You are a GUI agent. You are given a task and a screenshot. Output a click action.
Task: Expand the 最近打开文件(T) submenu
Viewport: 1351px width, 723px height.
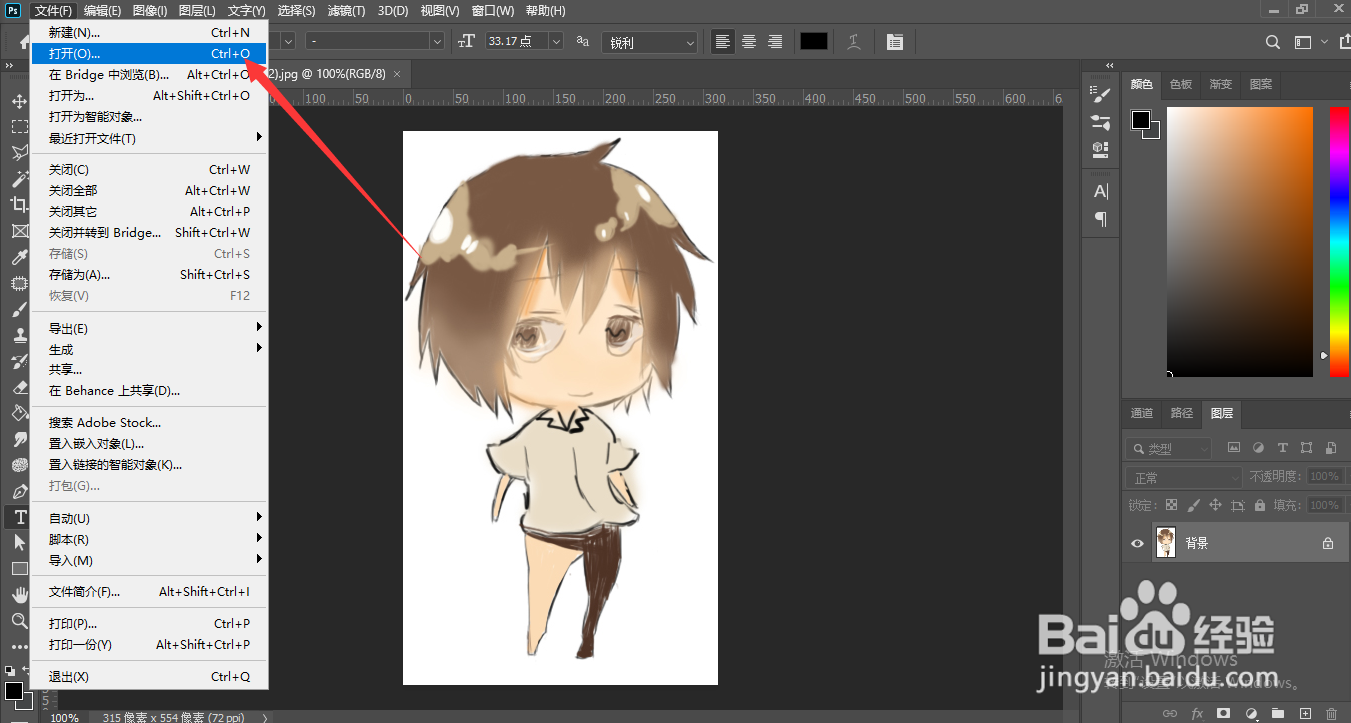coord(150,138)
